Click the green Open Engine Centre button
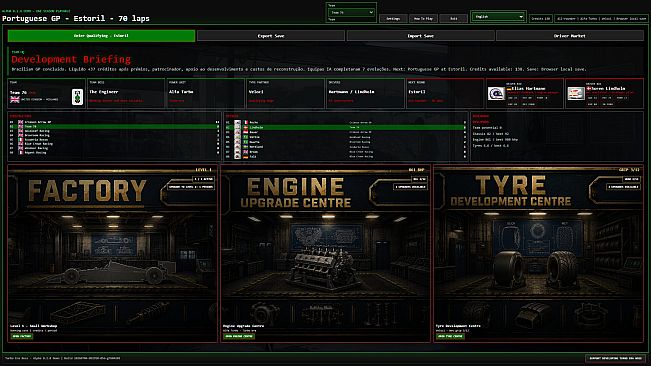 point(239,336)
